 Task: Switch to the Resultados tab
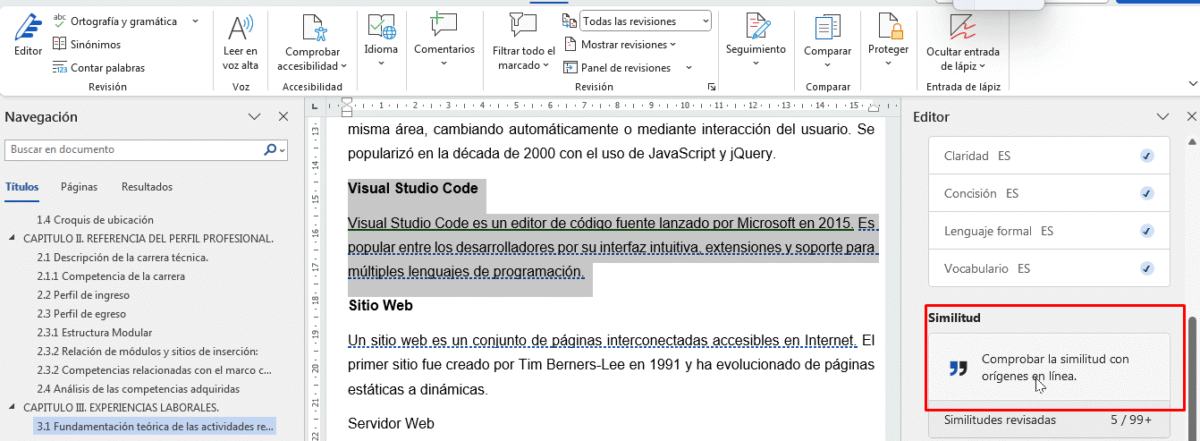point(147,187)
